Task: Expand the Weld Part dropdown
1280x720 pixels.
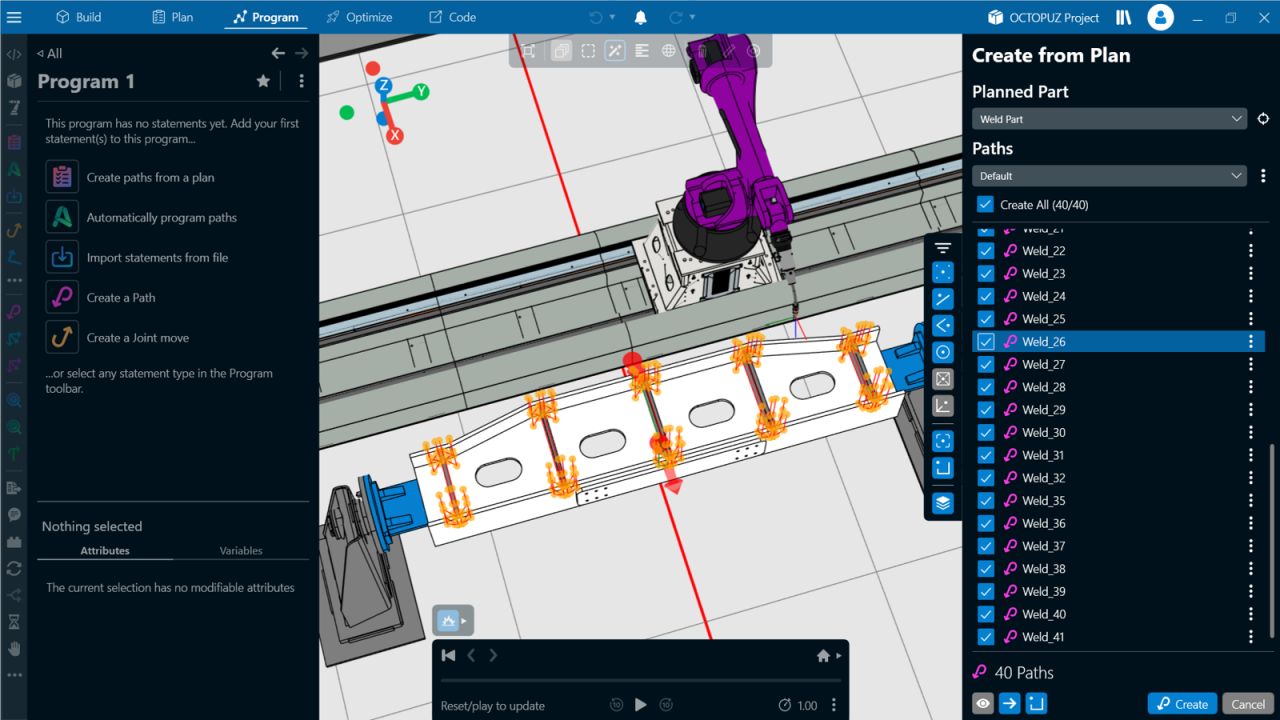Action: [1109, 119]
